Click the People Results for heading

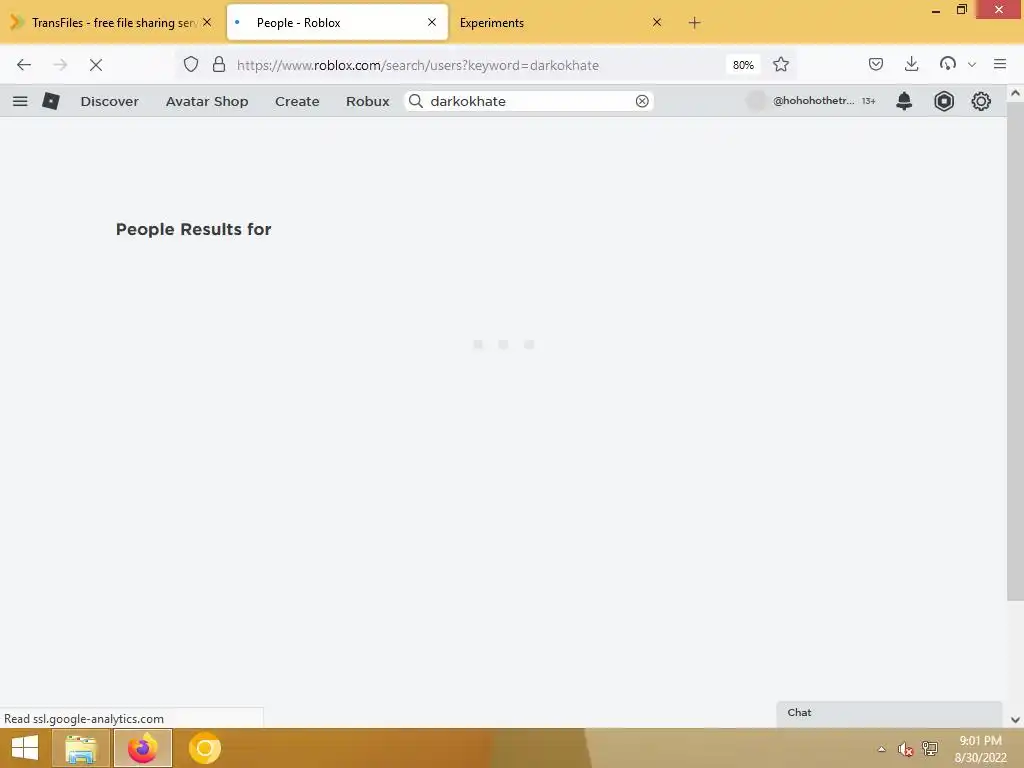coord(193,229)
